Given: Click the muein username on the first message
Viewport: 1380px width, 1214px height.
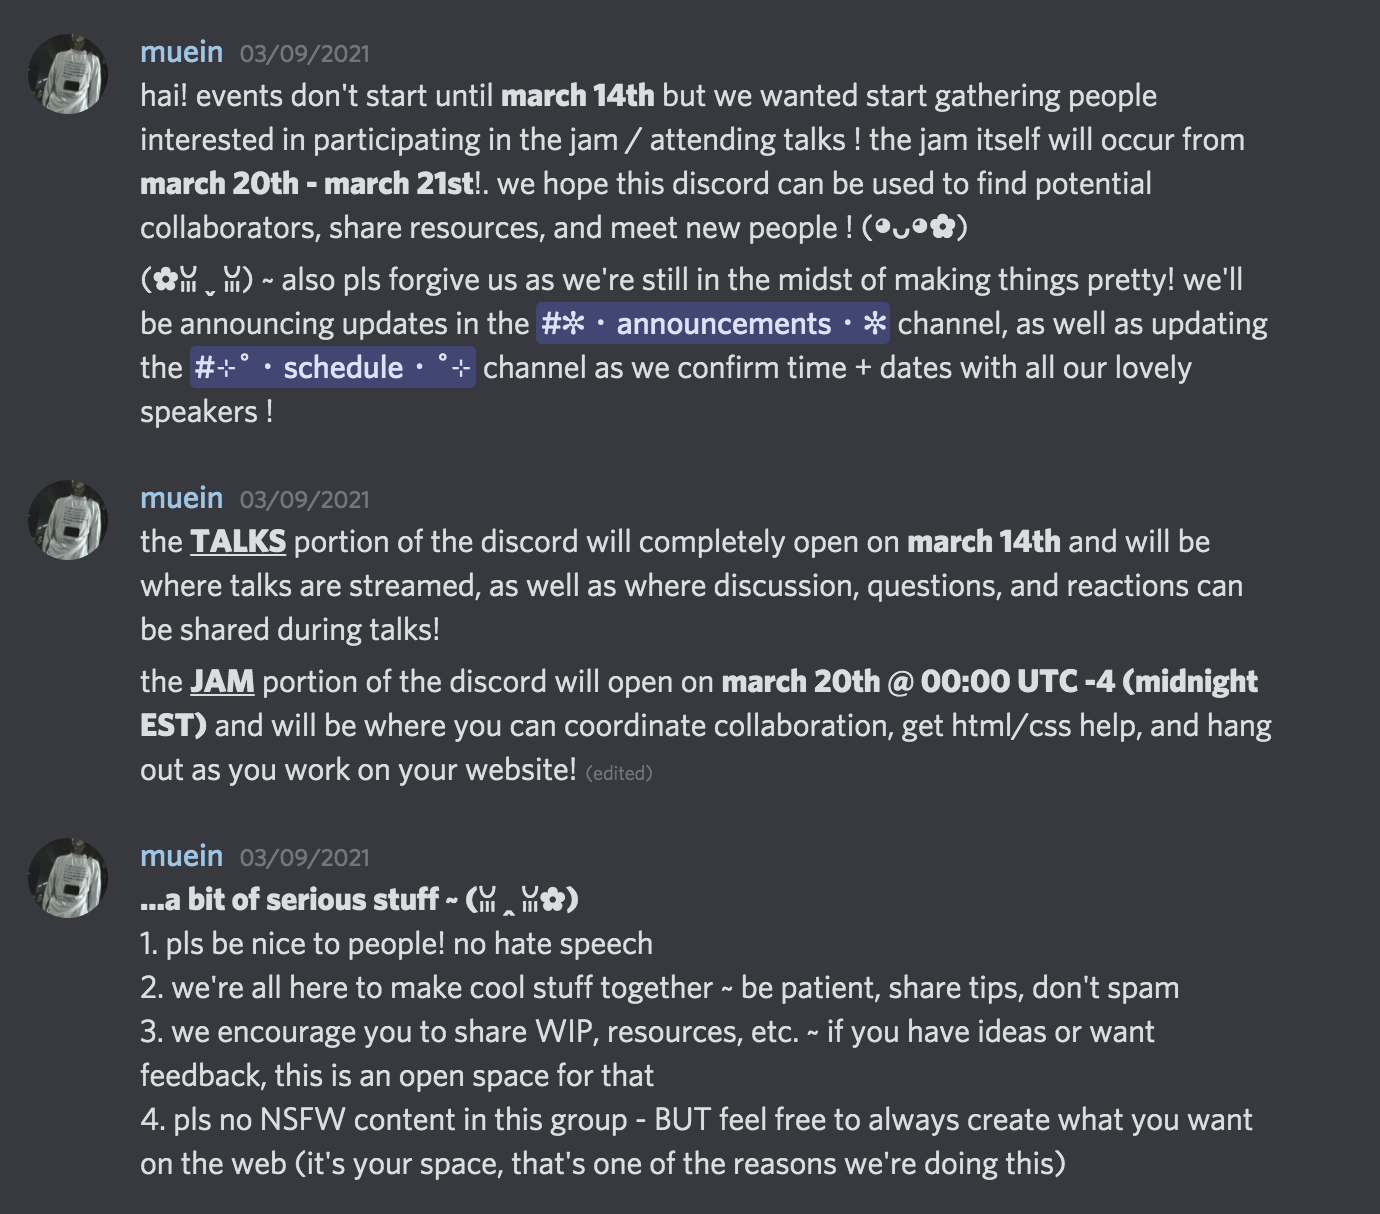Looking at the screenshot, I should (181, 52).
